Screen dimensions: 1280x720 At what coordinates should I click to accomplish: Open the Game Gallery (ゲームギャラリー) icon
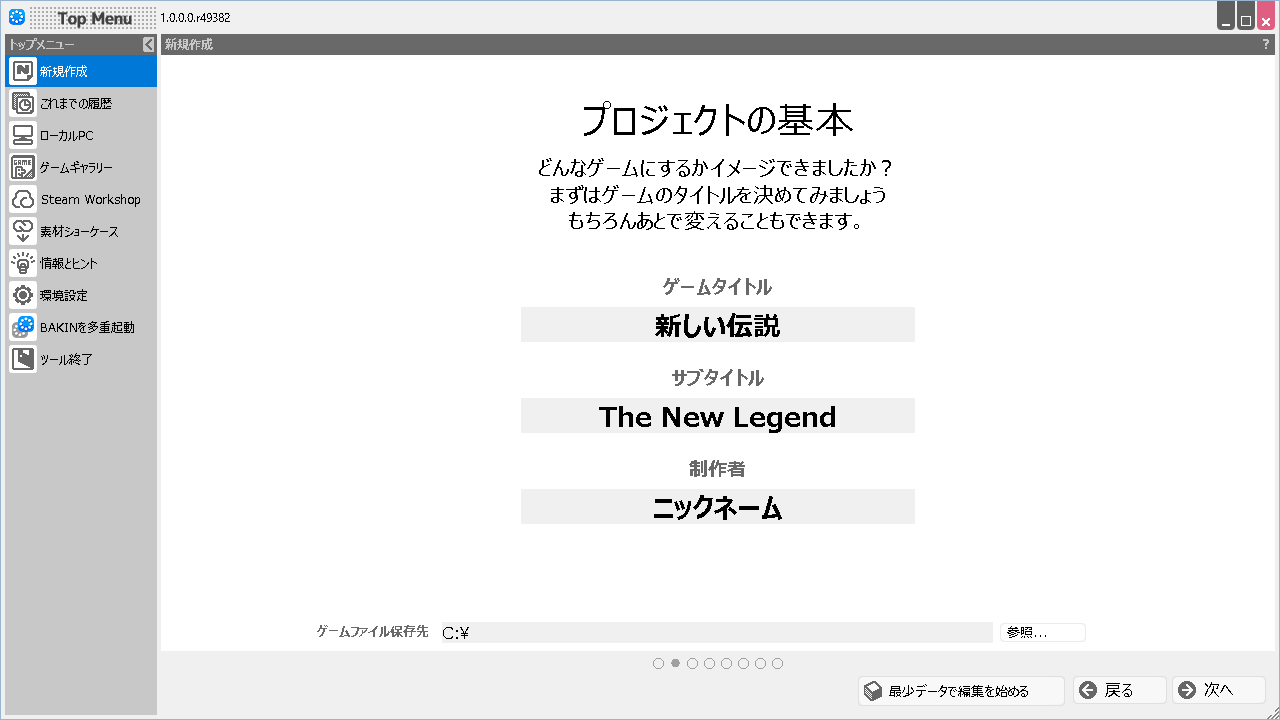(x=23, y=167)
